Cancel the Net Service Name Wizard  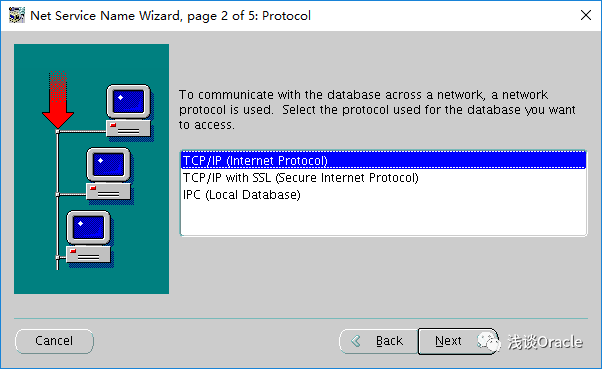pos(54,341)
